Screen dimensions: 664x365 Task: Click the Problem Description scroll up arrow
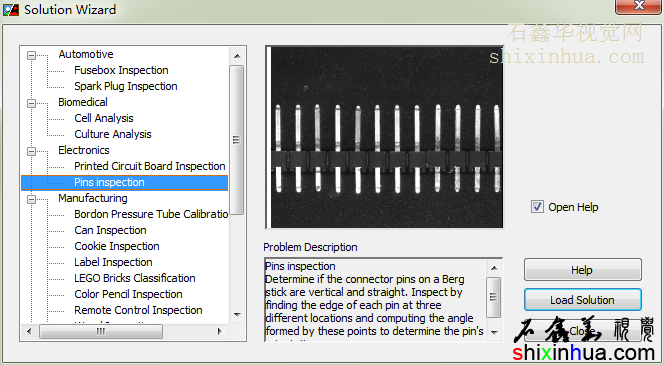pos(494,268)
